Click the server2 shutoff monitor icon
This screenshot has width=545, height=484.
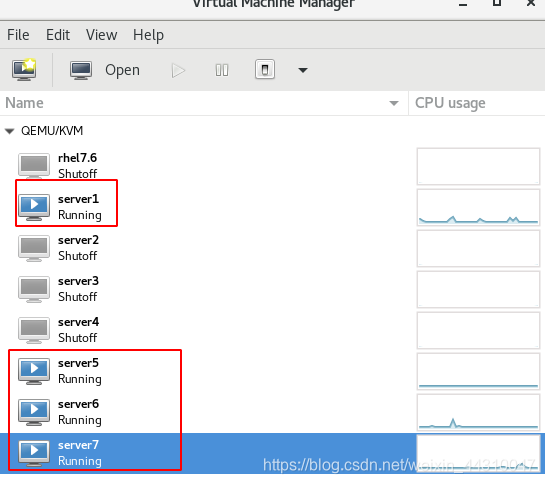(34, 248)
